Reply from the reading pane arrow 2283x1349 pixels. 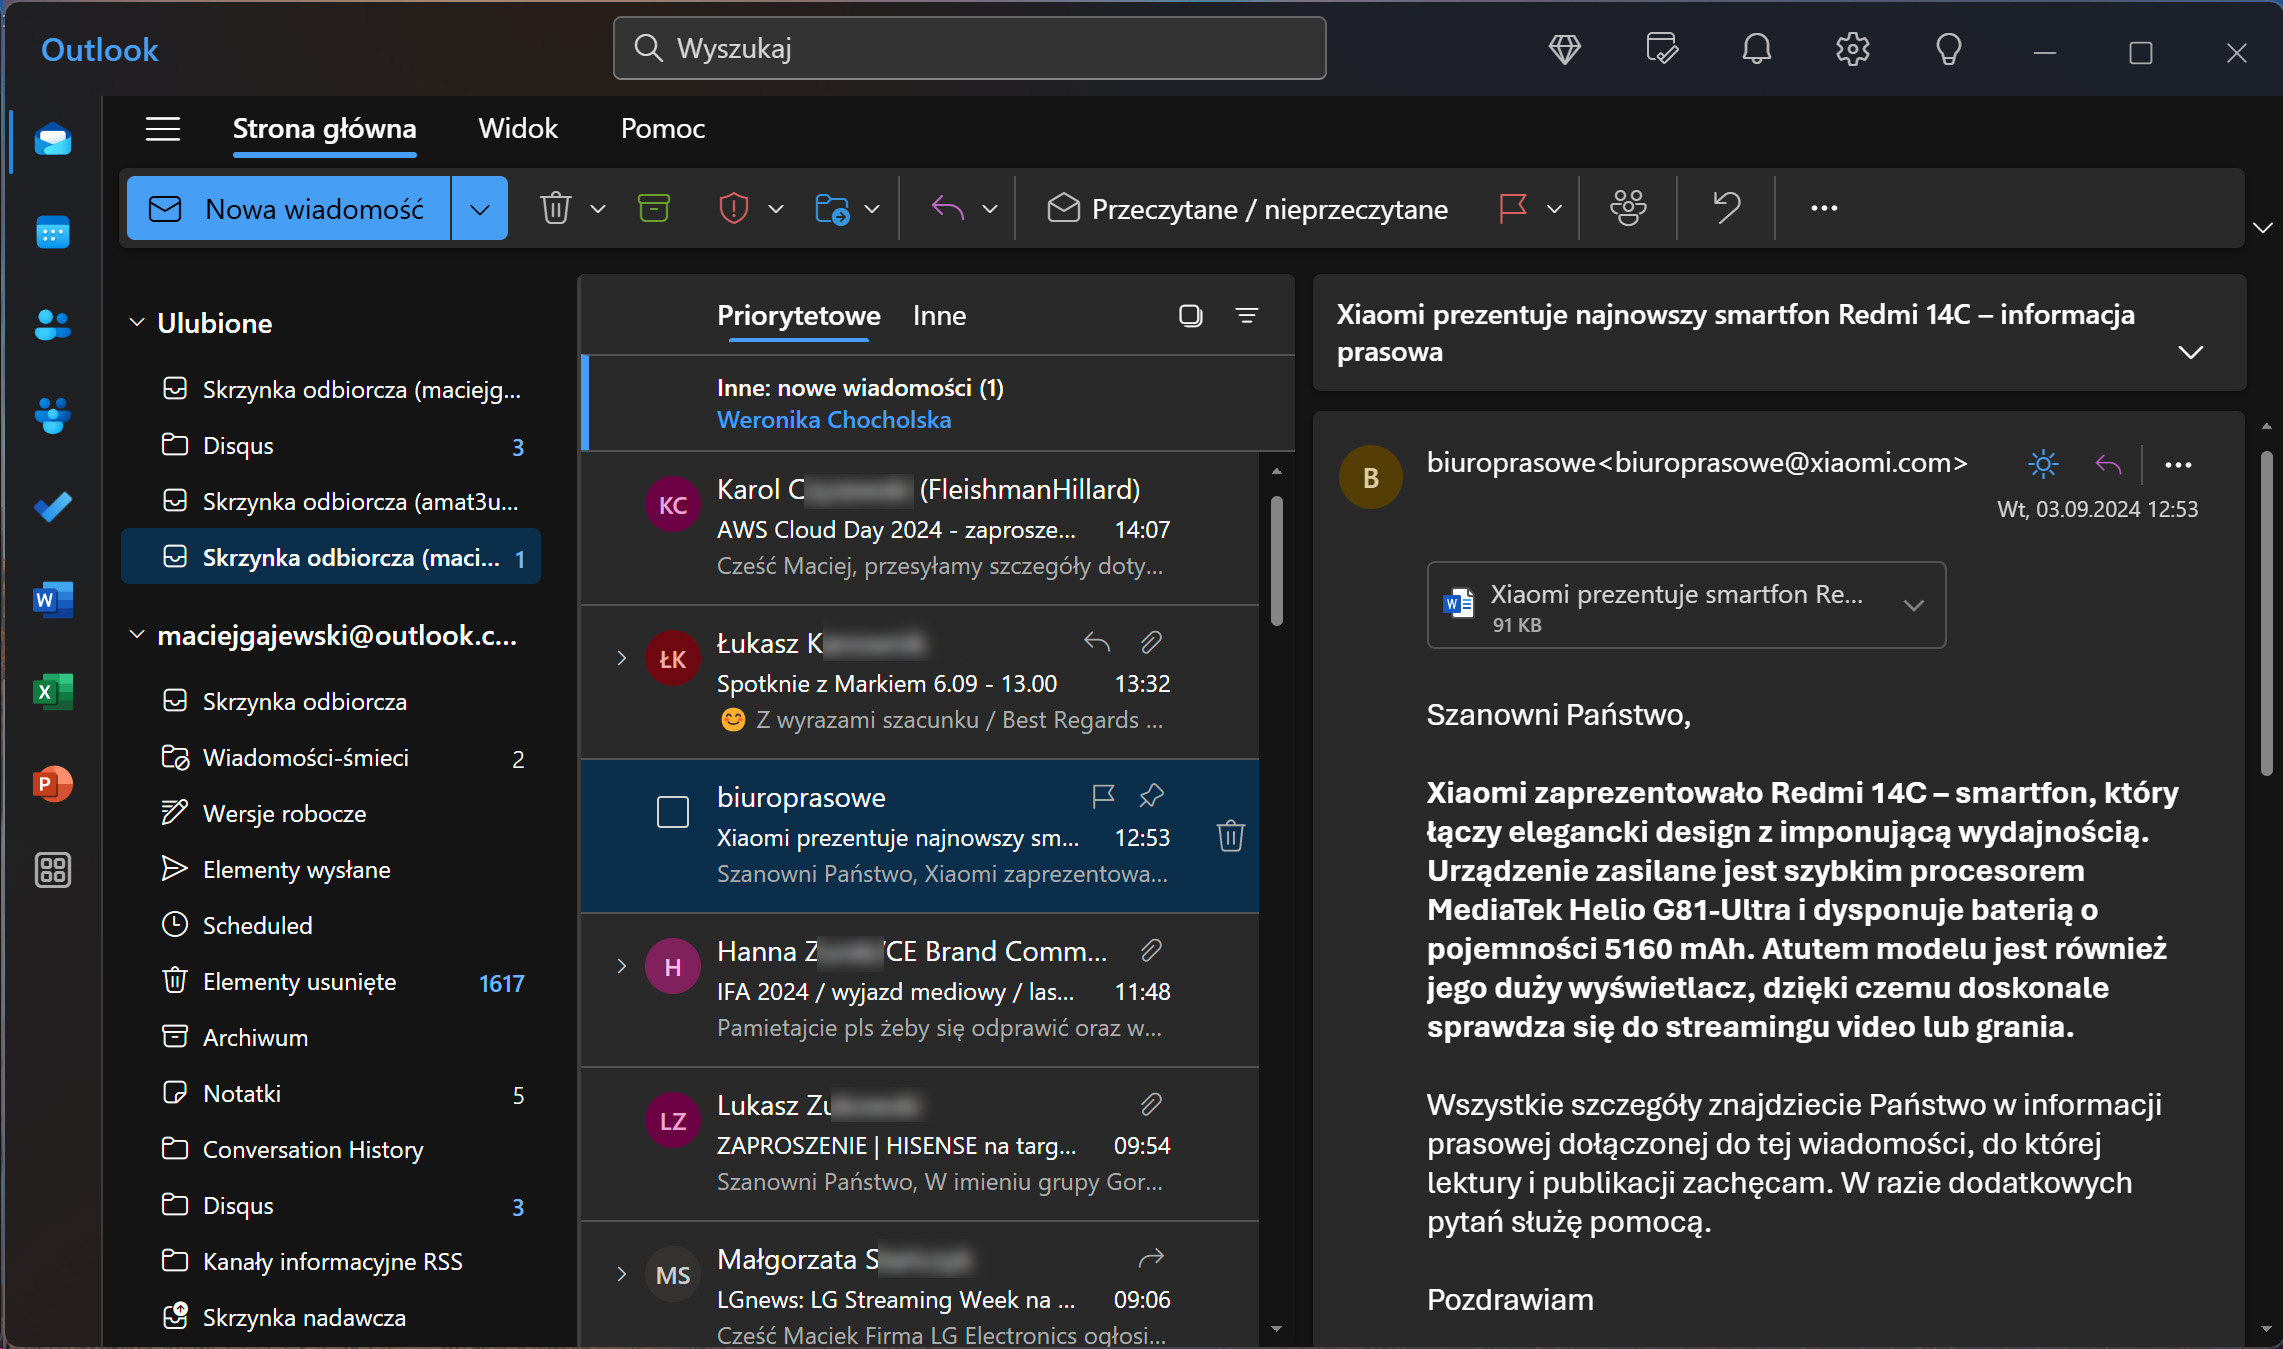pos(2108,464)
